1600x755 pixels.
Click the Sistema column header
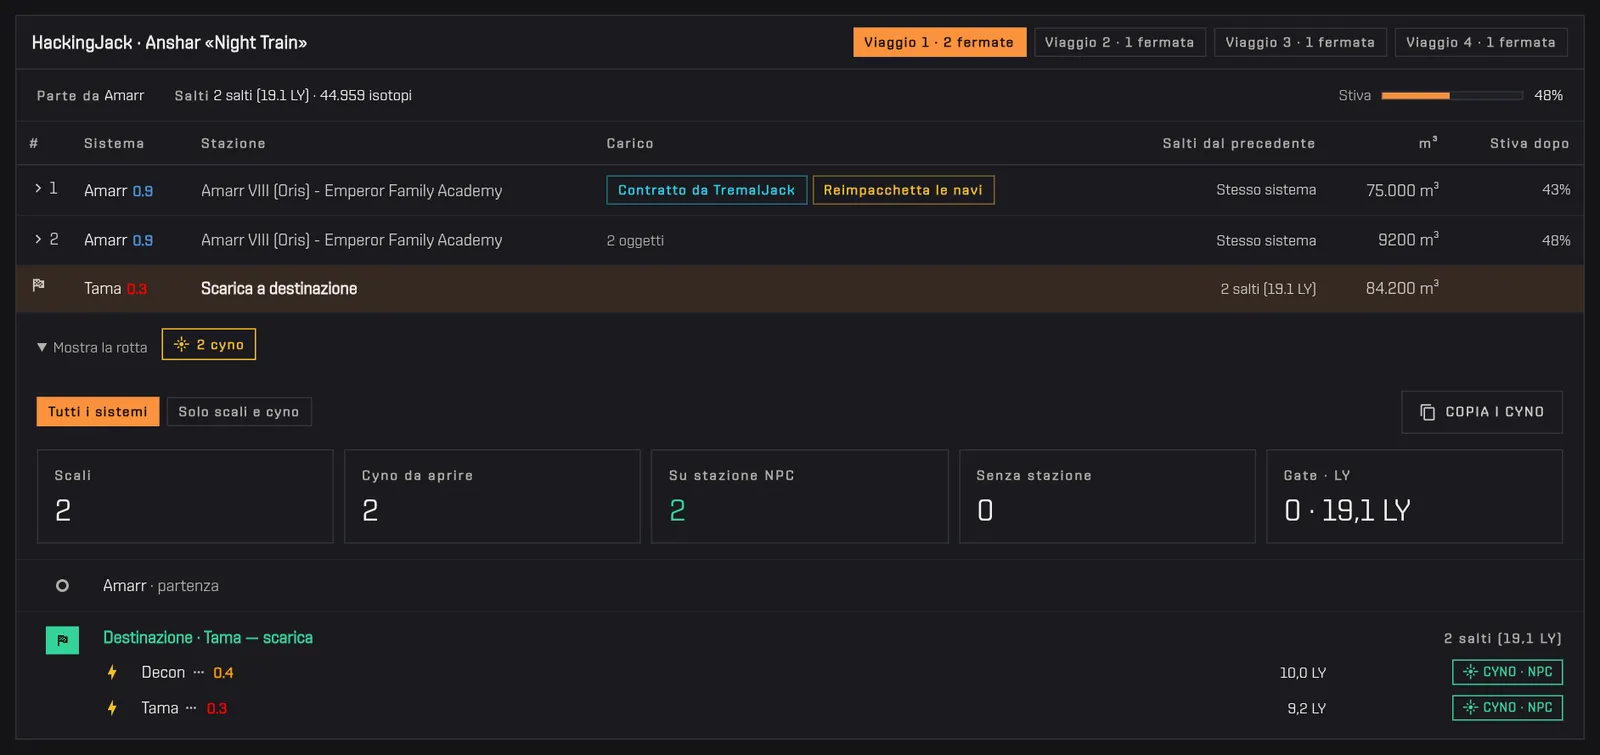(x=114, y=144)
